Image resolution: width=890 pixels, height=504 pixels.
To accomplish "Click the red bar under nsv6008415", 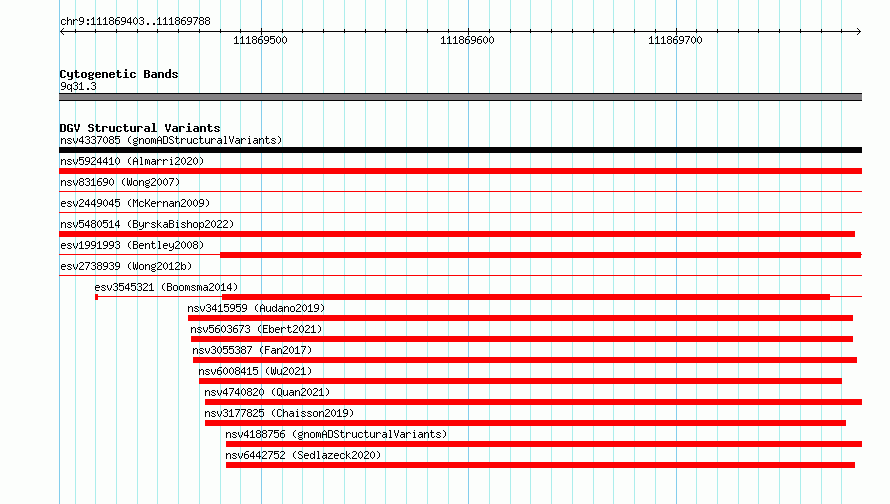I will click(520, 381).
